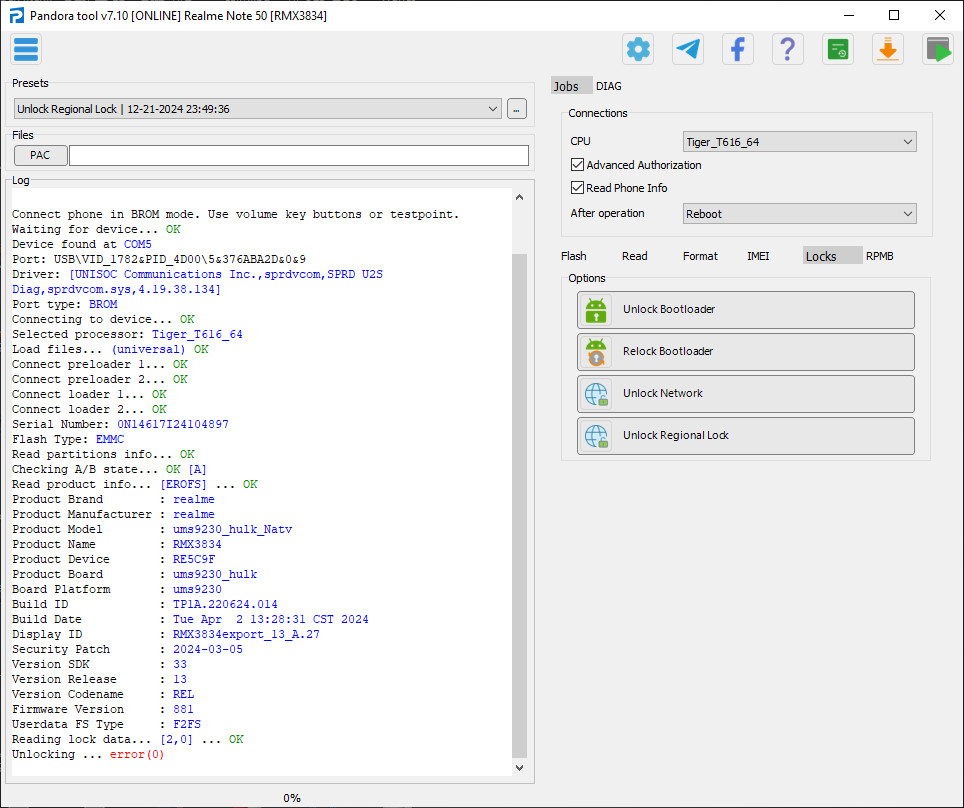Click the Telegram icon

(x=688, y=49)
